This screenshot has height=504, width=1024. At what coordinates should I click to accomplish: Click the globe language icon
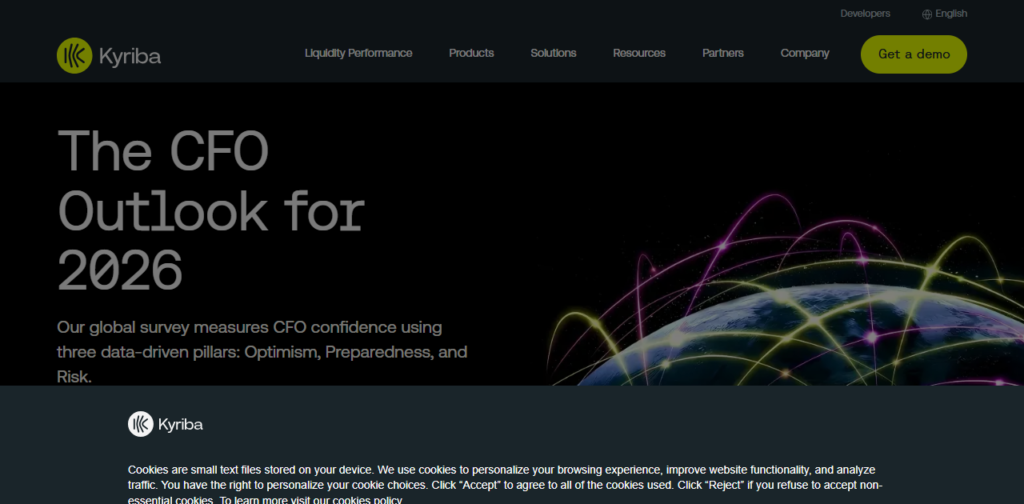click(927, 14)
